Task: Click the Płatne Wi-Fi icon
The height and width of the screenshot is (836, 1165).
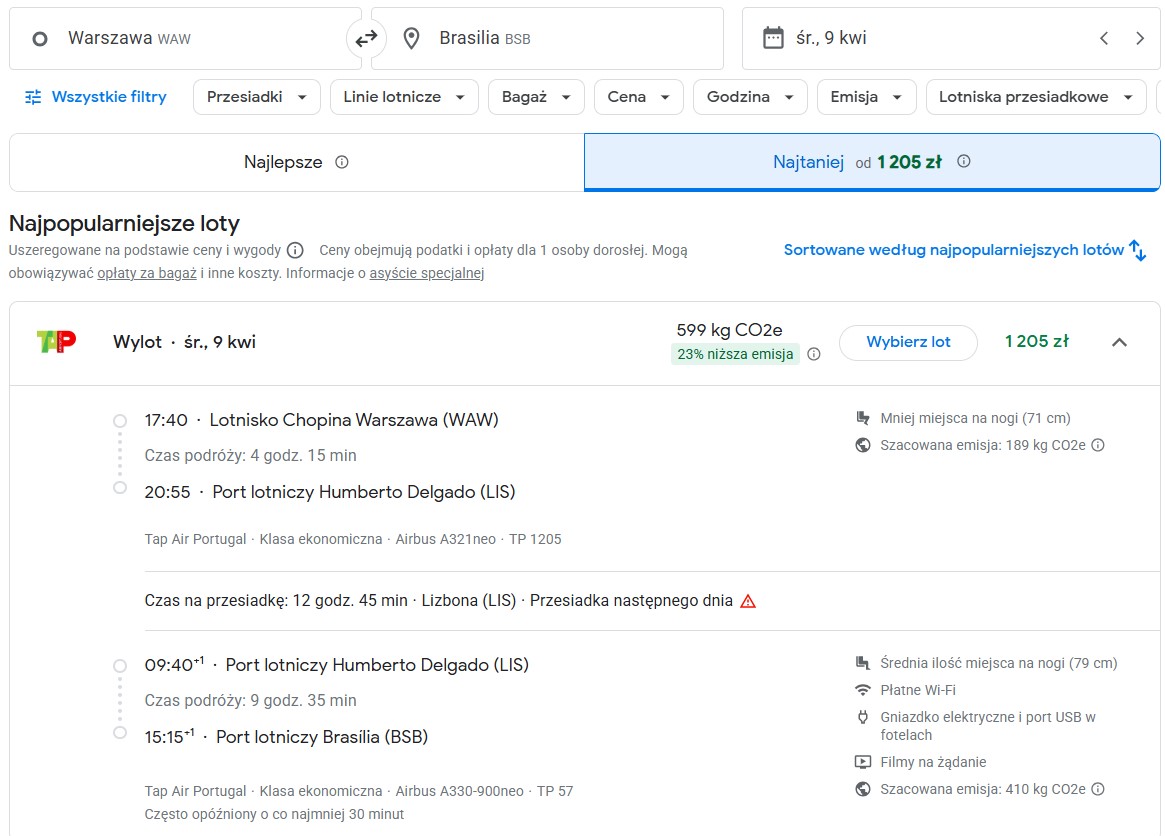Action: tap(863, 690)
